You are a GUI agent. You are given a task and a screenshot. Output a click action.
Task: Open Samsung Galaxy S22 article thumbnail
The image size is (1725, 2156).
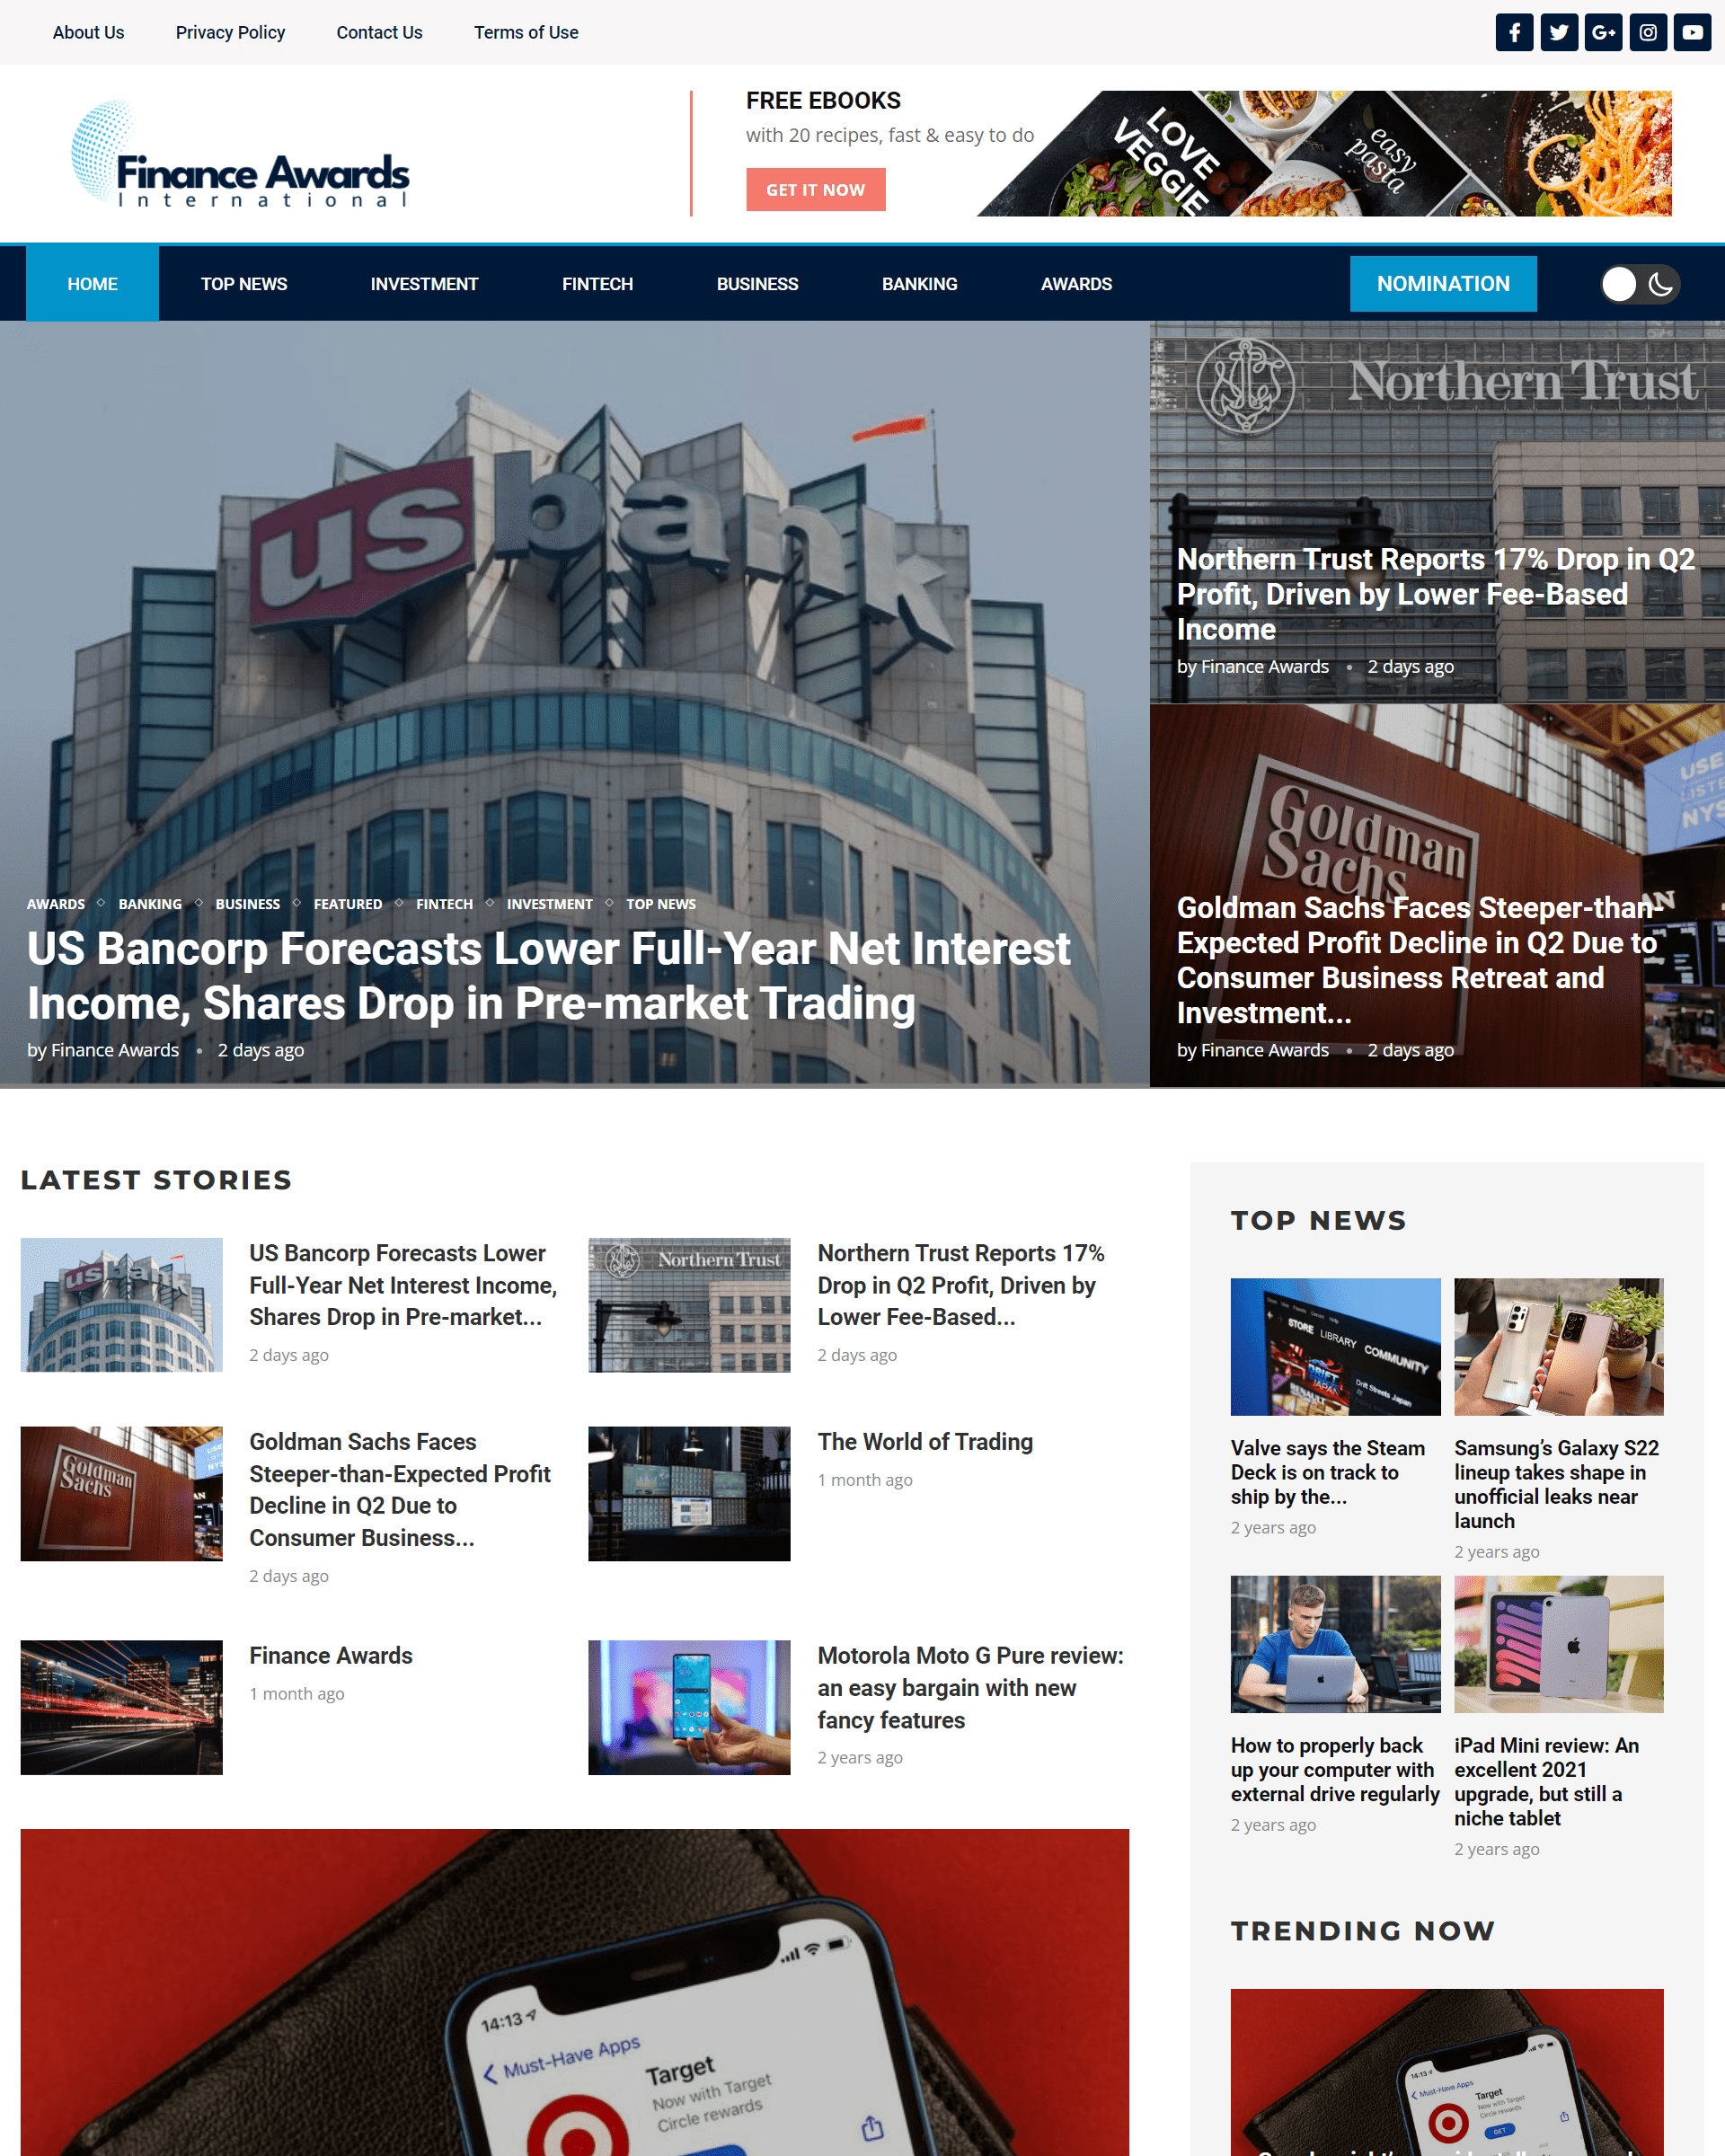(x=1559, y=1347)
